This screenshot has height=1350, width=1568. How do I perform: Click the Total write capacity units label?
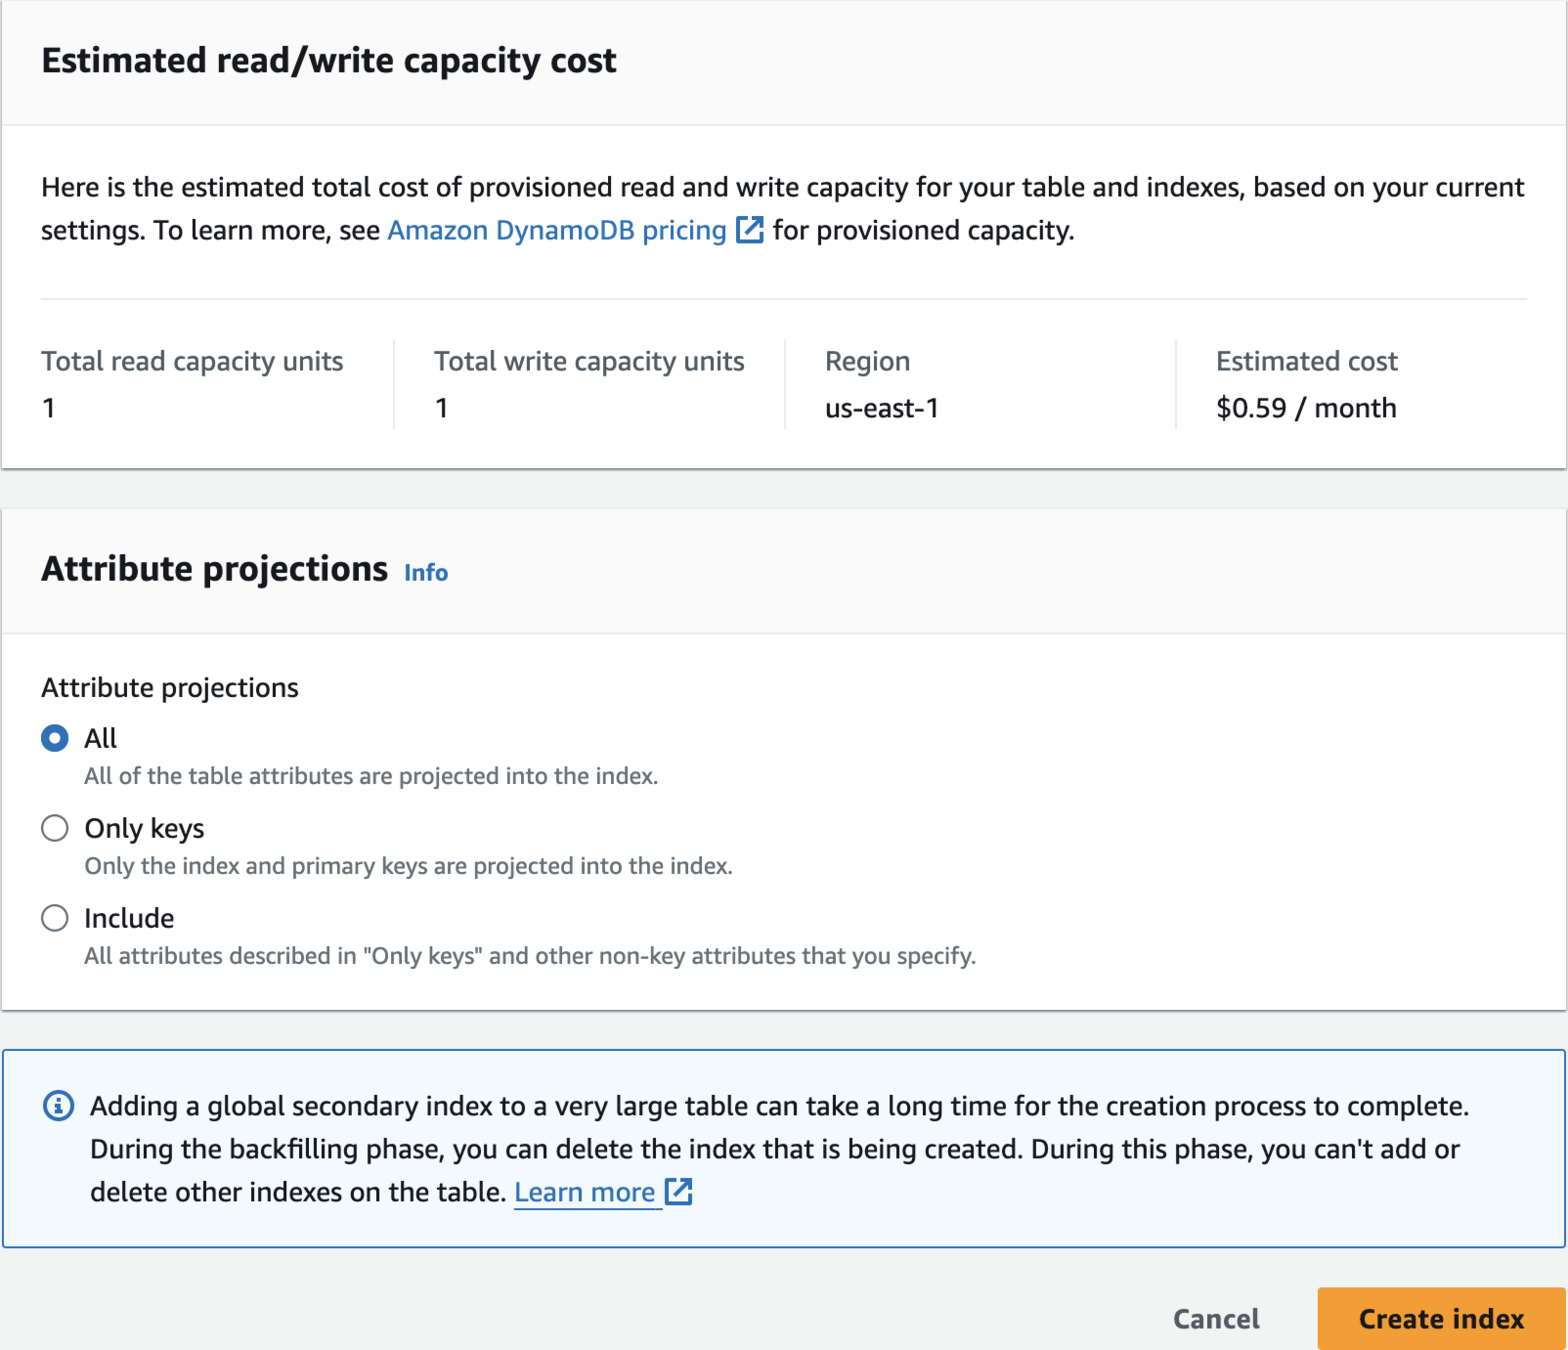[x=589, y=361]
